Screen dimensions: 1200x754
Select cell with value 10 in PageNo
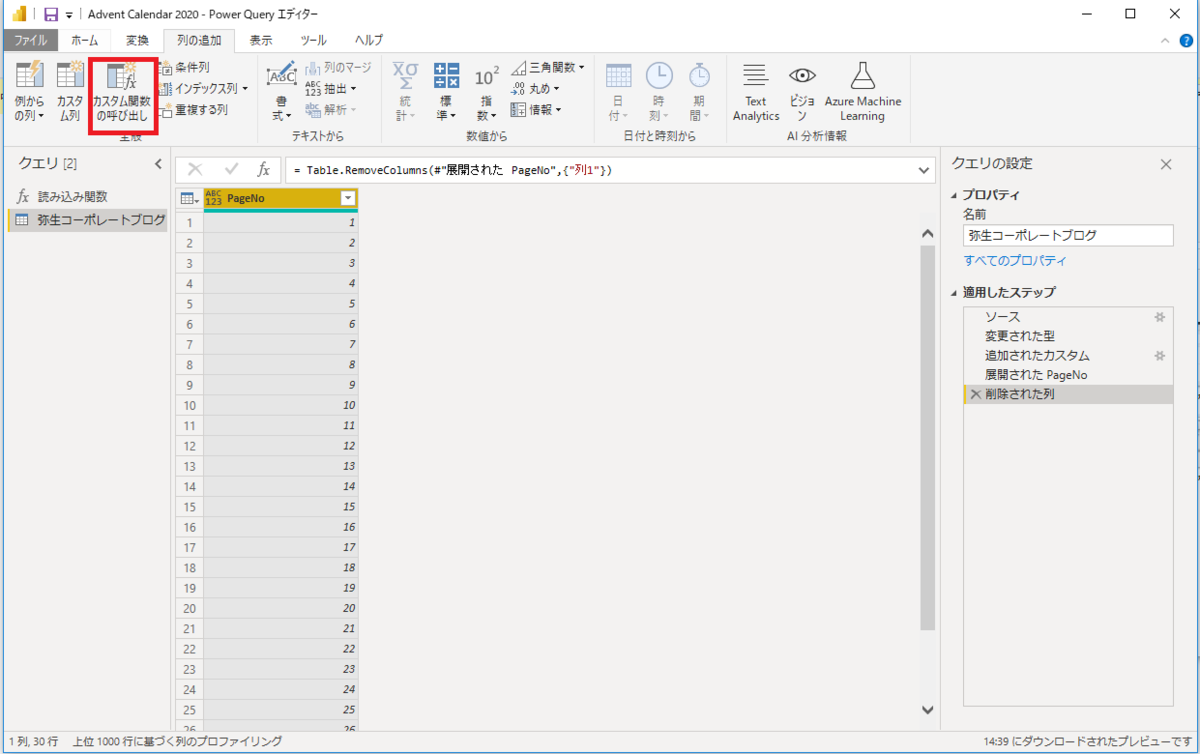coord(280,405)
